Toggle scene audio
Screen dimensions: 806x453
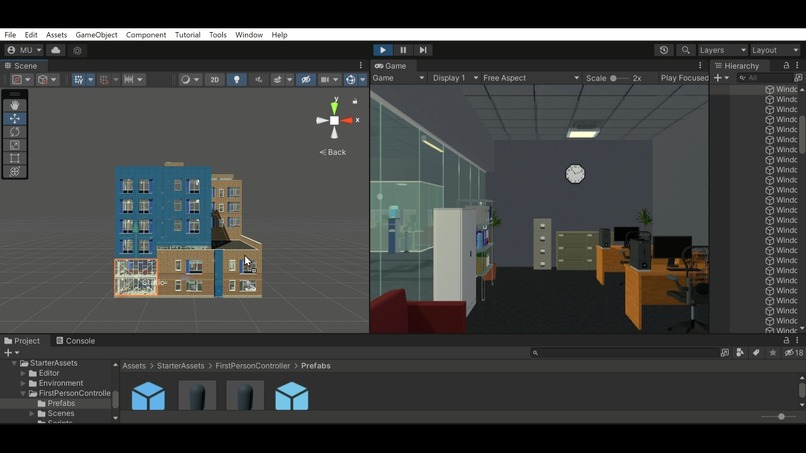click(x=259, y=80)
